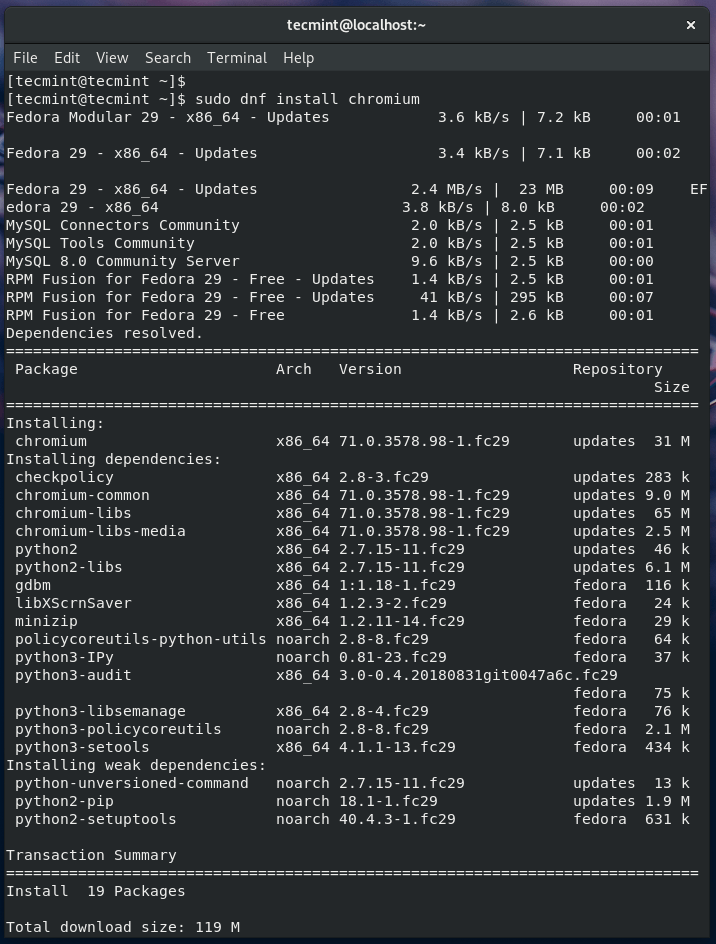
Task: Click the Version column header
Action: pyautogui.click(x=370, y=369)
